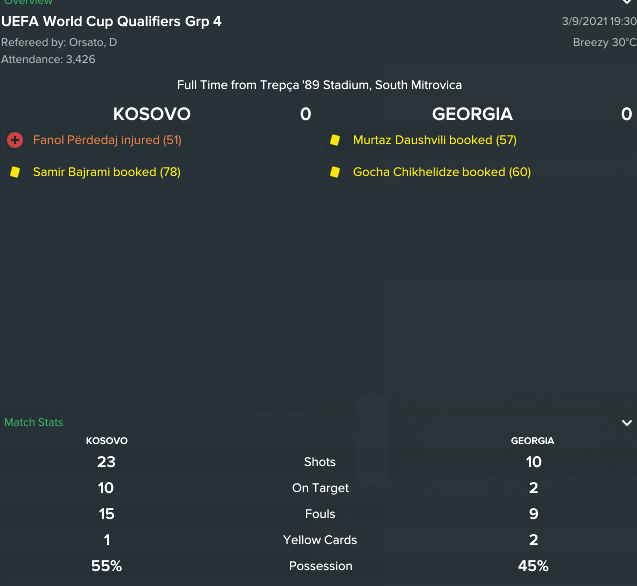
Task: Click the yellow card icon next to Gocha Chikhelidze
Action: [335, 172]
